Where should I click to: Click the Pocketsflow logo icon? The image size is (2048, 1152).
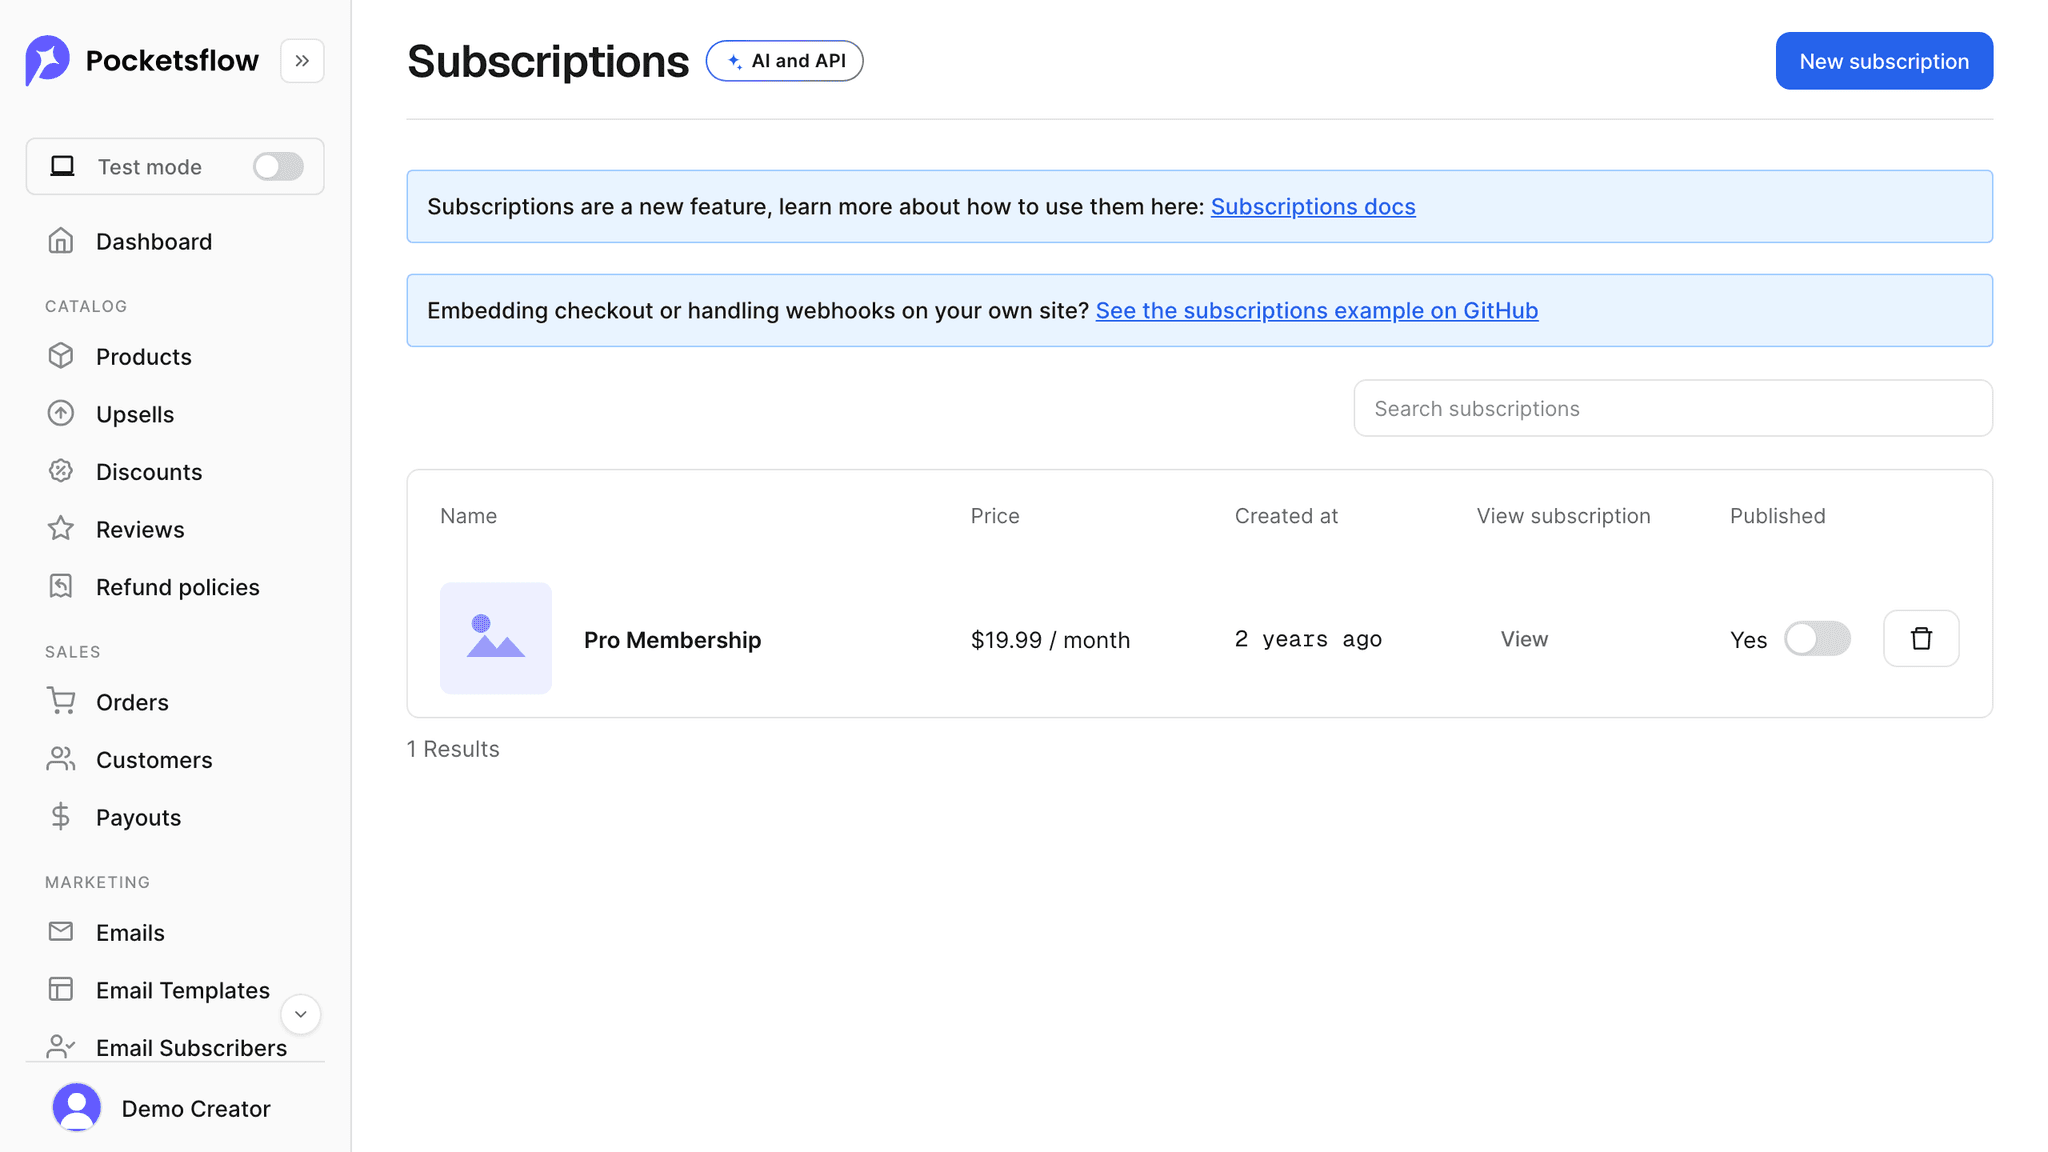coord(47,61)
